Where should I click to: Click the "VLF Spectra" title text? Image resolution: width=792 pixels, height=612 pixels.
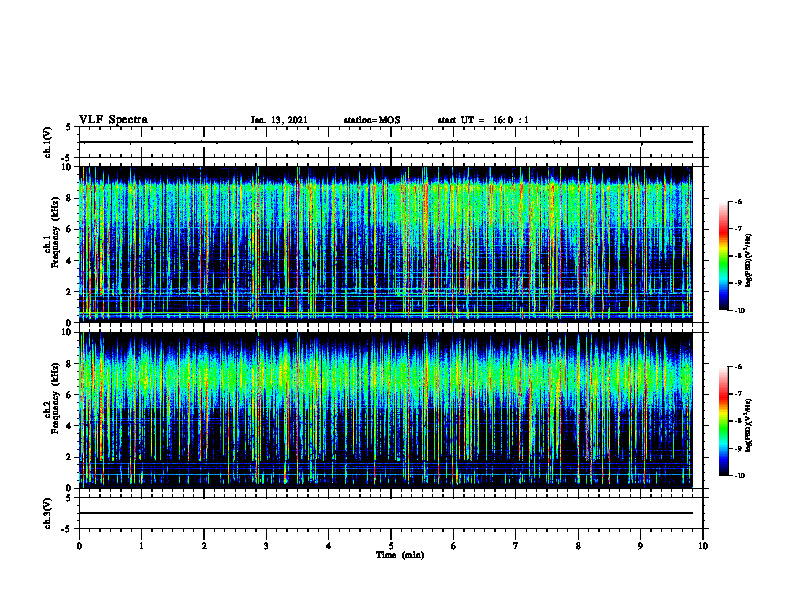[113, 120]
